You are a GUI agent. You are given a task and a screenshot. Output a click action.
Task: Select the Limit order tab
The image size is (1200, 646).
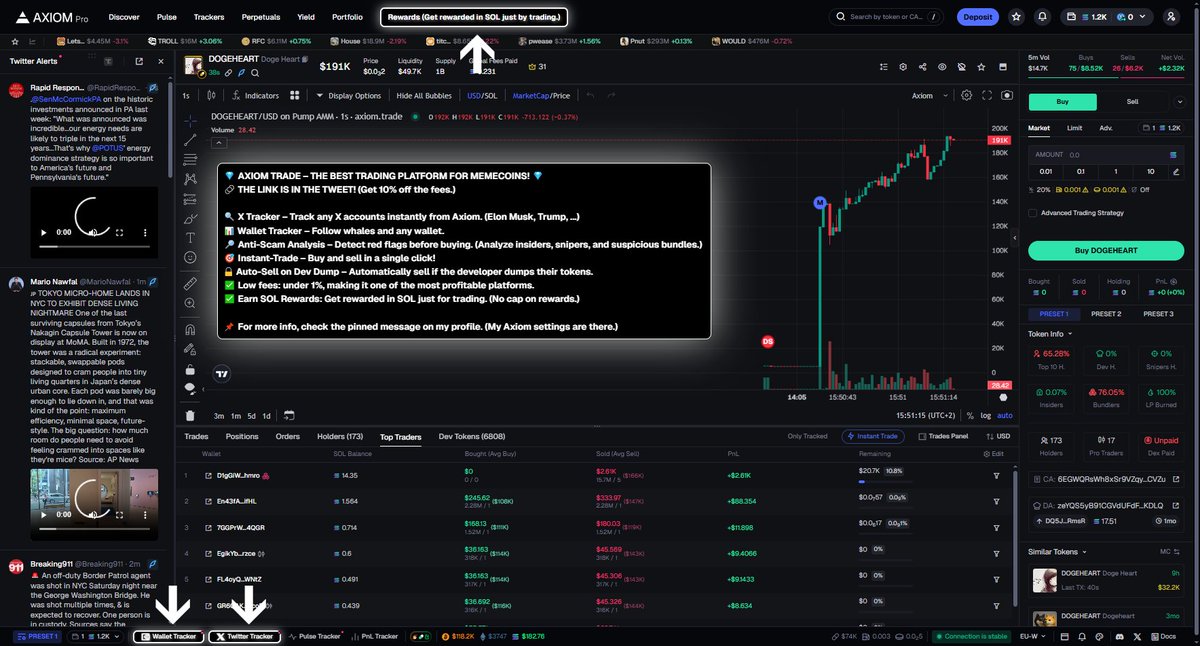coord(1074,128)
